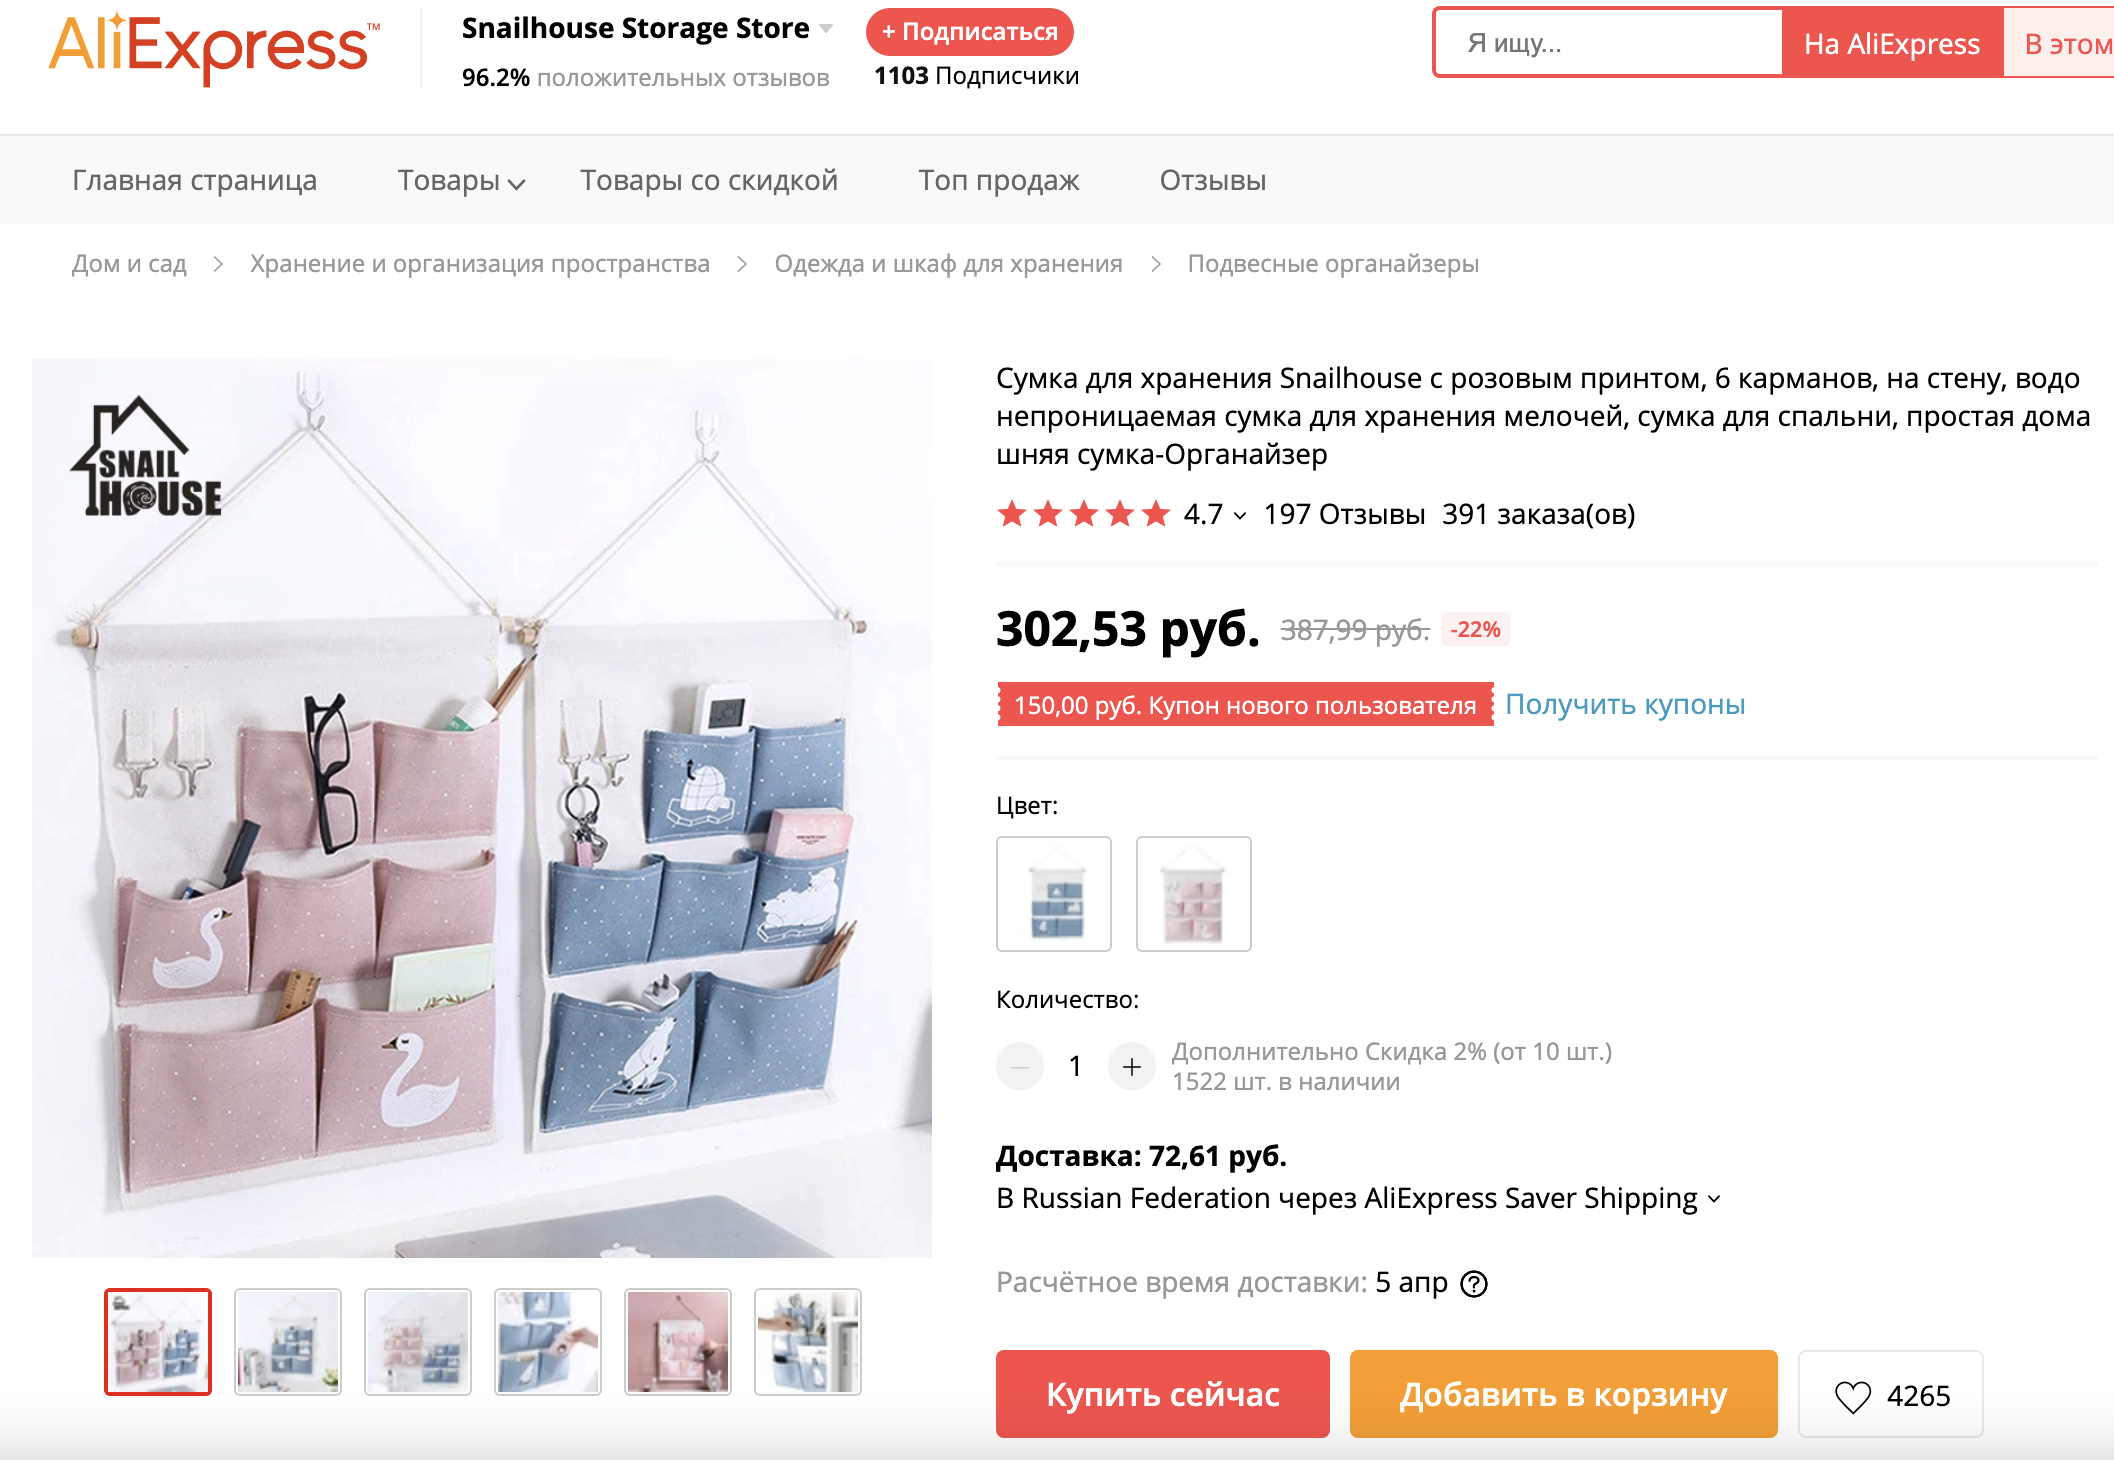Click the Snail House logo on product image
The height and width of the screenshot is (1460, 2114).
[147, 460]
